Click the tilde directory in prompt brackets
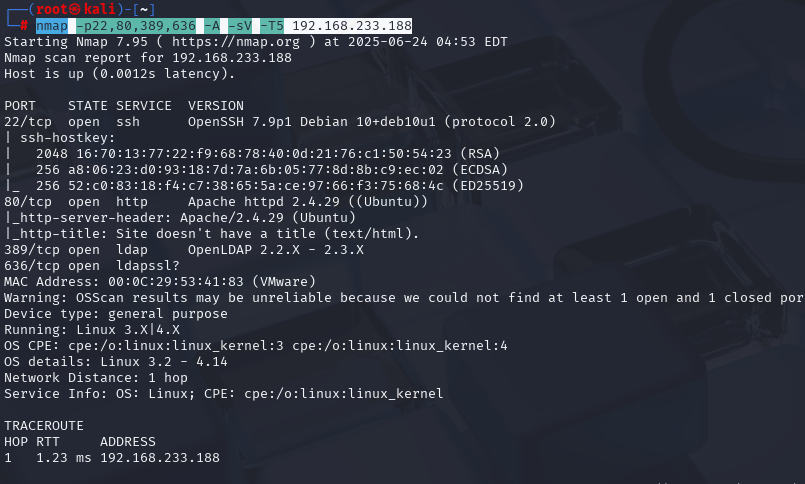The width and height of the screenshot is (805, 484). [x=144, y=9]
